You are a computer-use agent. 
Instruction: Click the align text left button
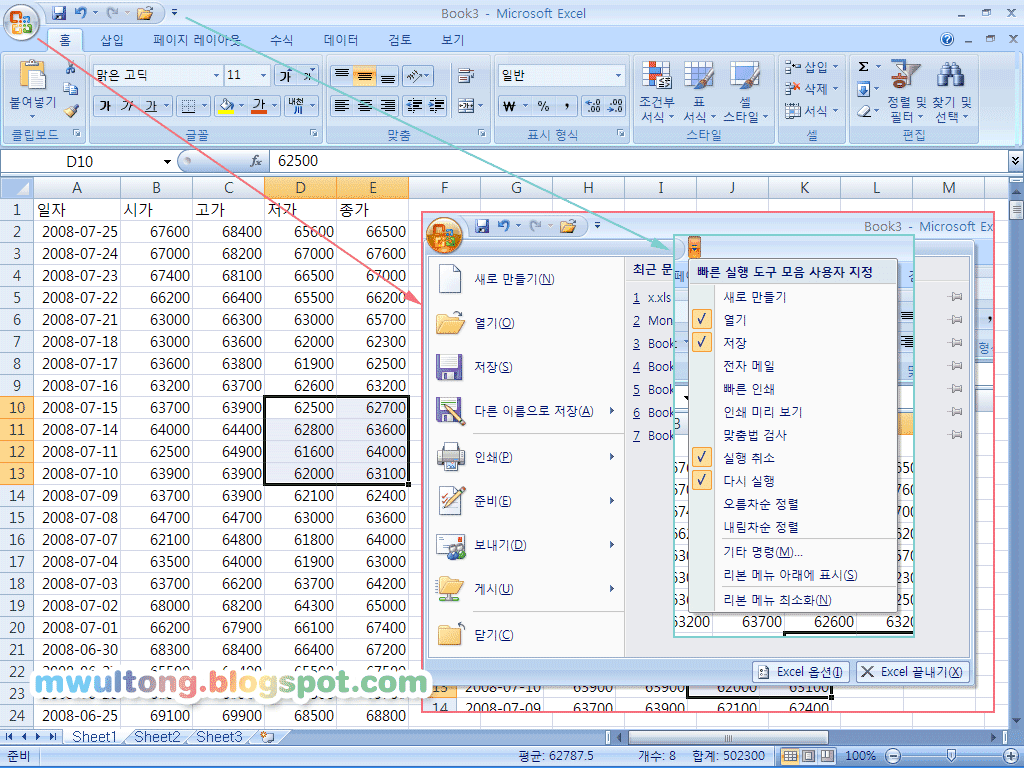pyautogui.click(x=342, y=105)
